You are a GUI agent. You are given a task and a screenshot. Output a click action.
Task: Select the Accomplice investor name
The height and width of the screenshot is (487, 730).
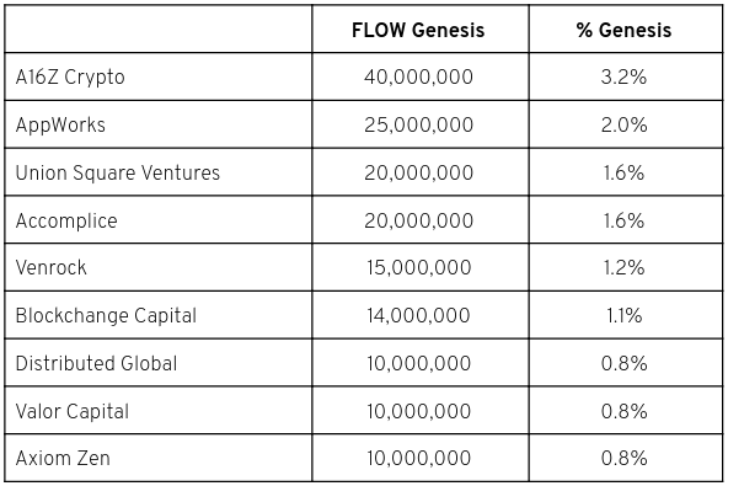pos(66,221)
